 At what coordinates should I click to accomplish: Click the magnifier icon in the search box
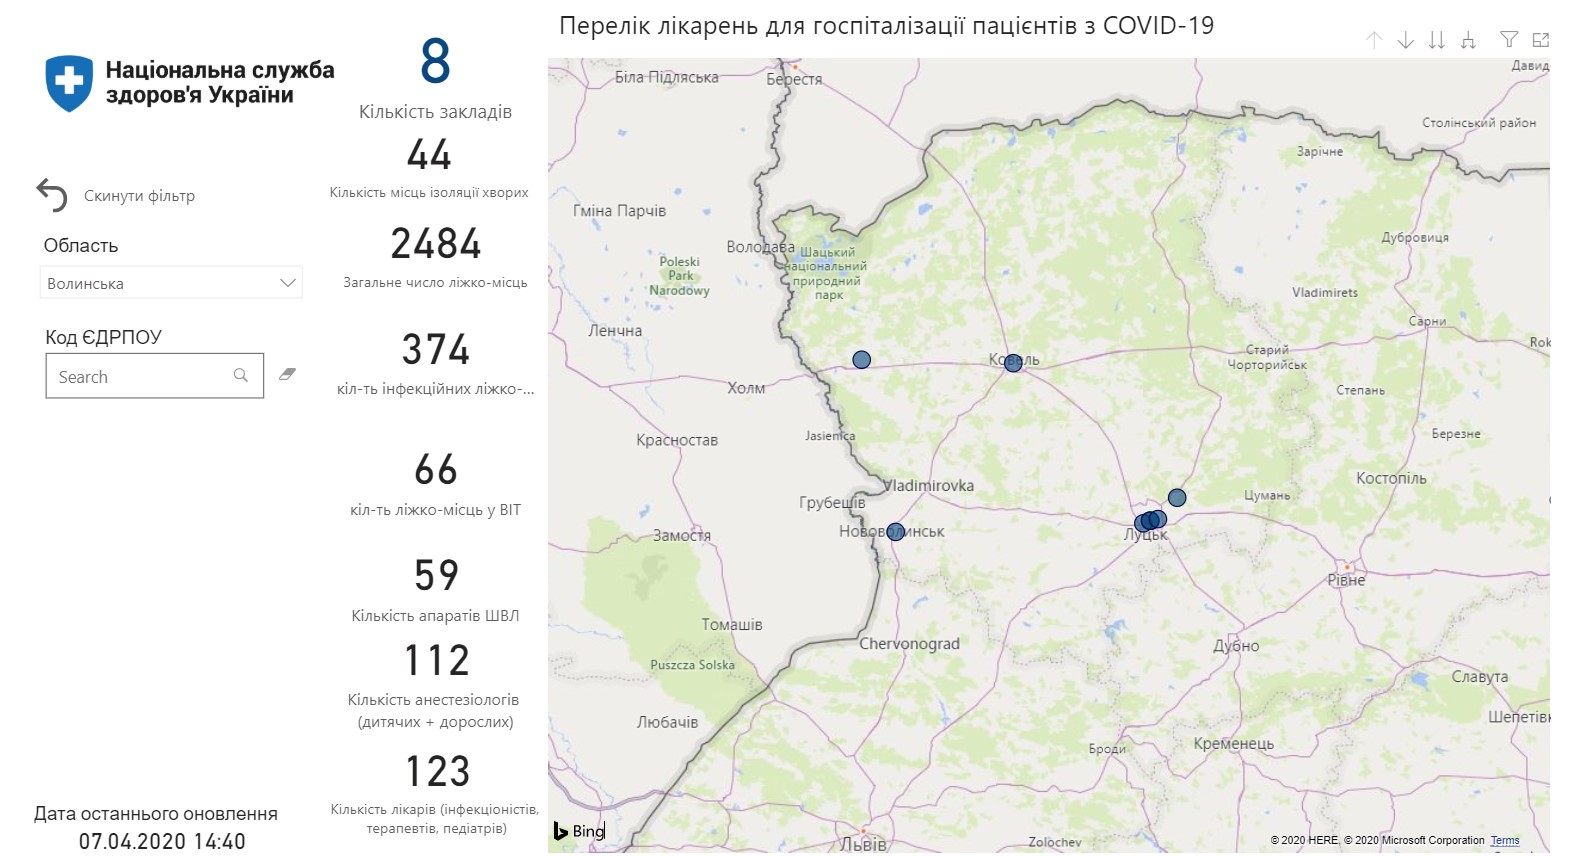tap(241, 376)
